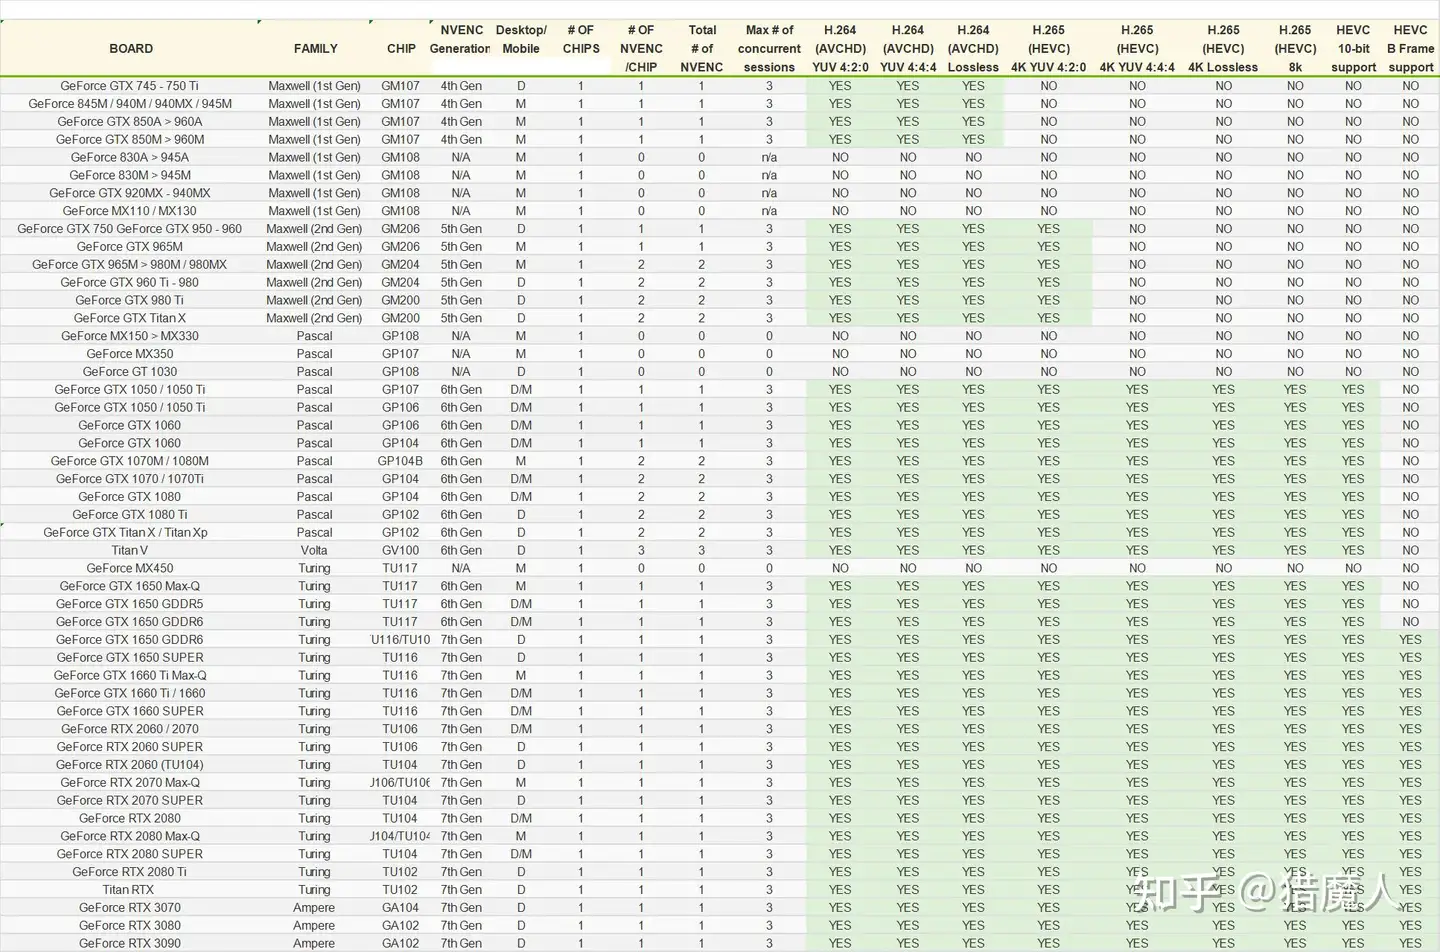Click the # OF CHIPS header
The image size is (1440, 952).
point(581,39)
